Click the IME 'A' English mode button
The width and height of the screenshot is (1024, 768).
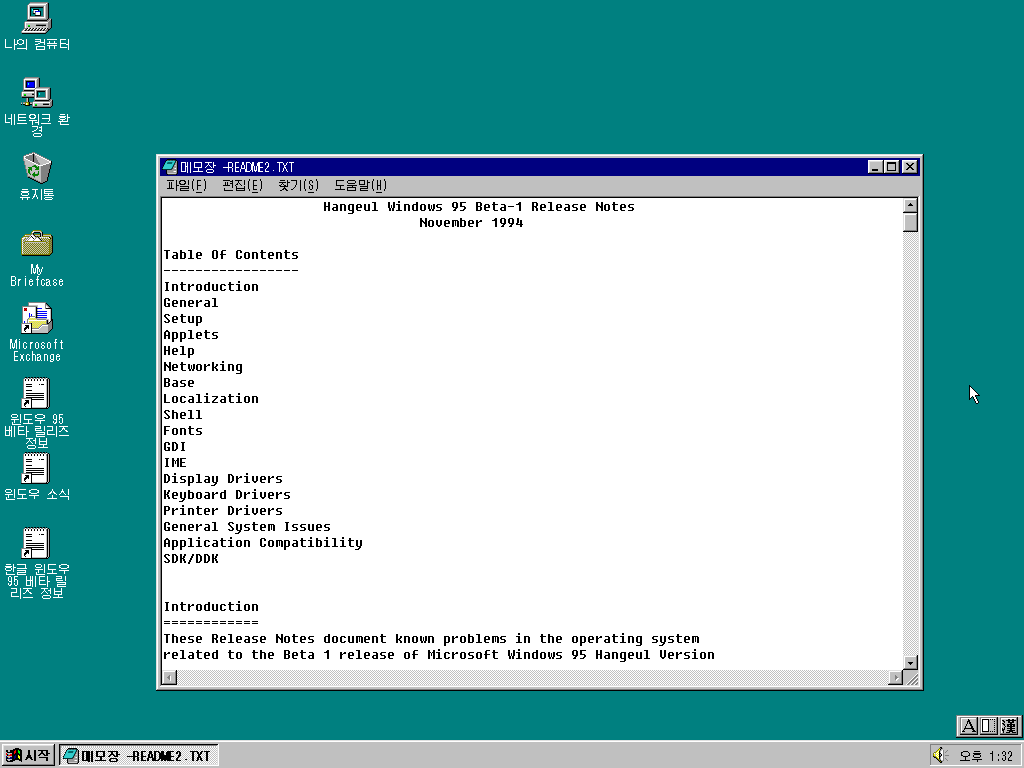coord(968,726)
